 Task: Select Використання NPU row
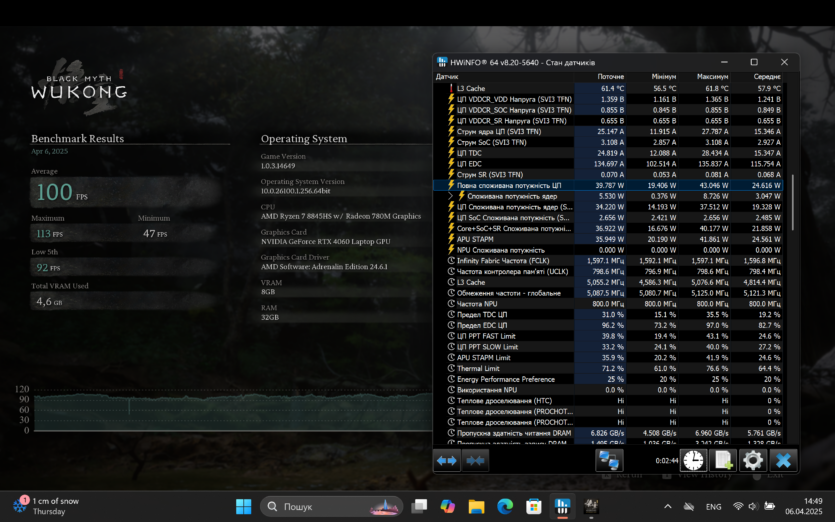coord(608,390)
